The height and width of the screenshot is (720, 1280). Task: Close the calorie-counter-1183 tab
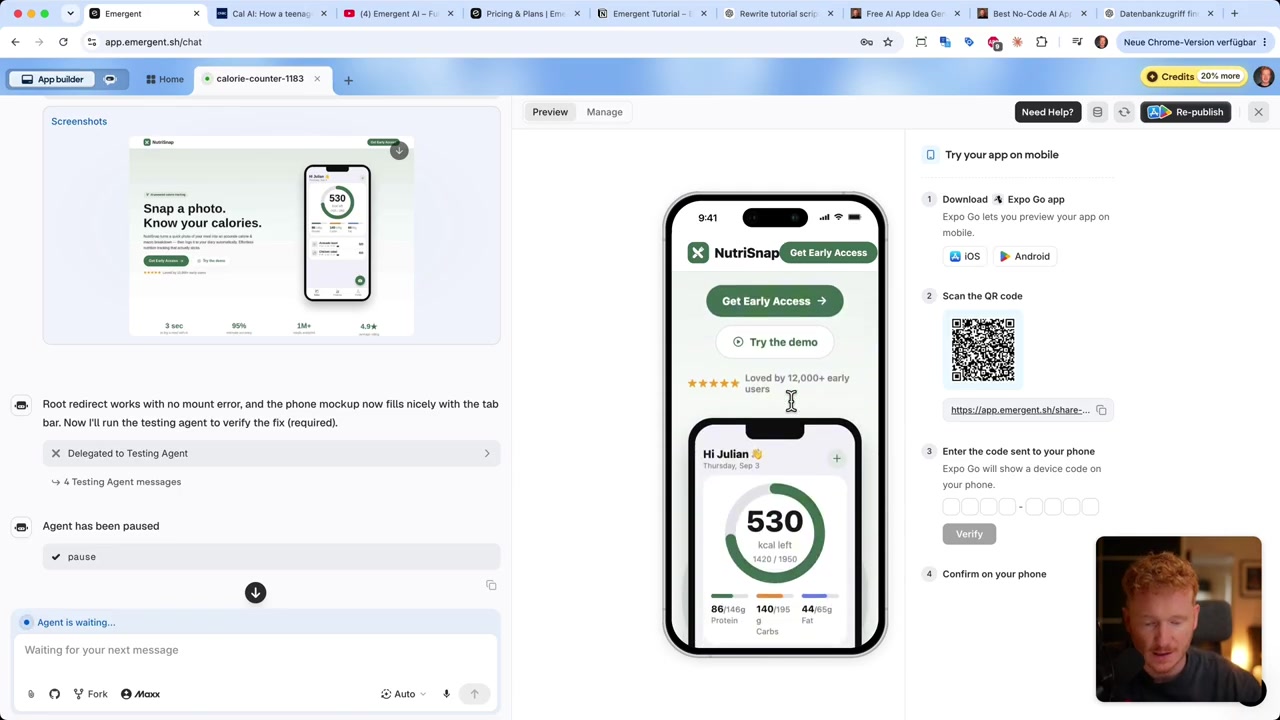(317, 79)
